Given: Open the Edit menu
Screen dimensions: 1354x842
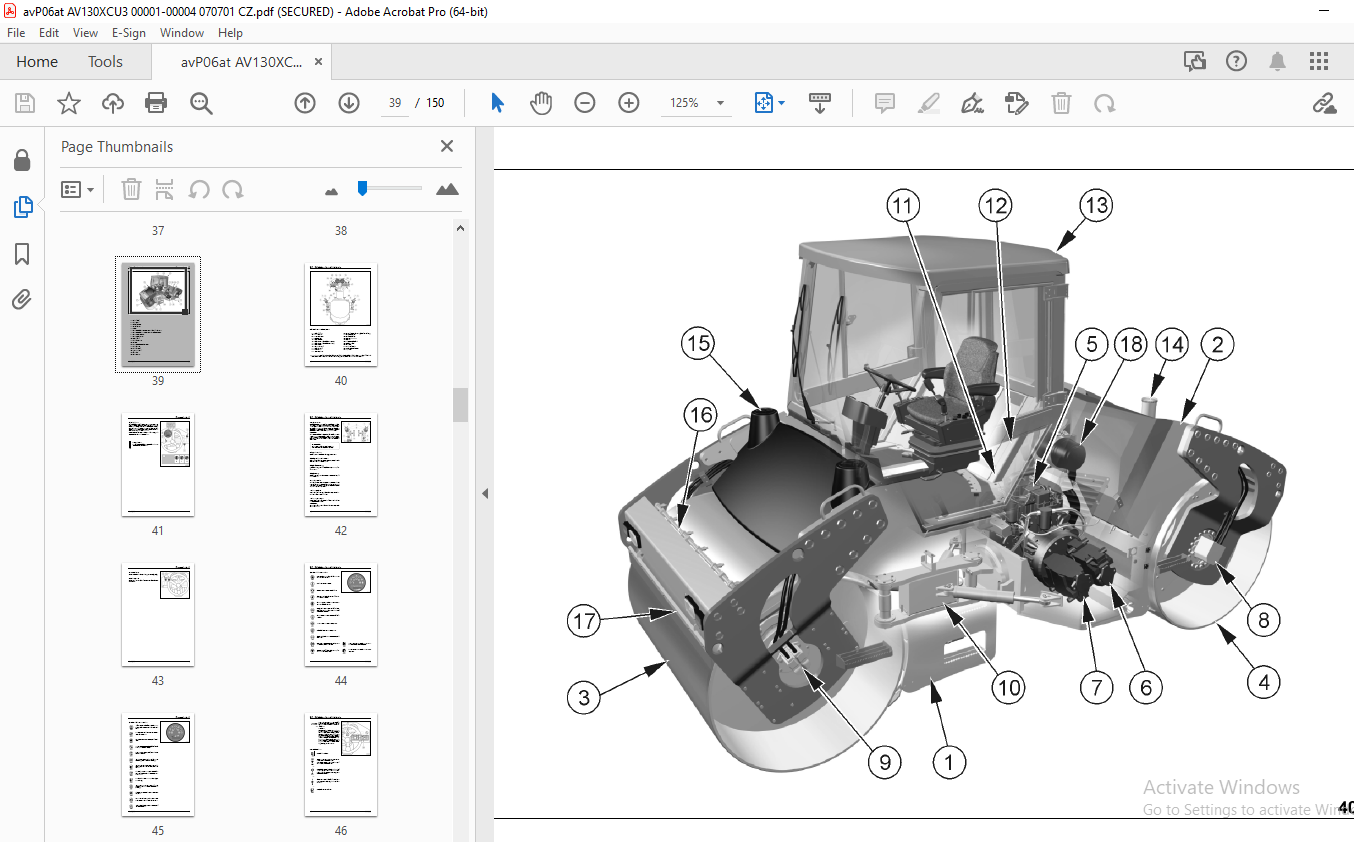Looking at the screenshot, I should [x=49, y=33].
